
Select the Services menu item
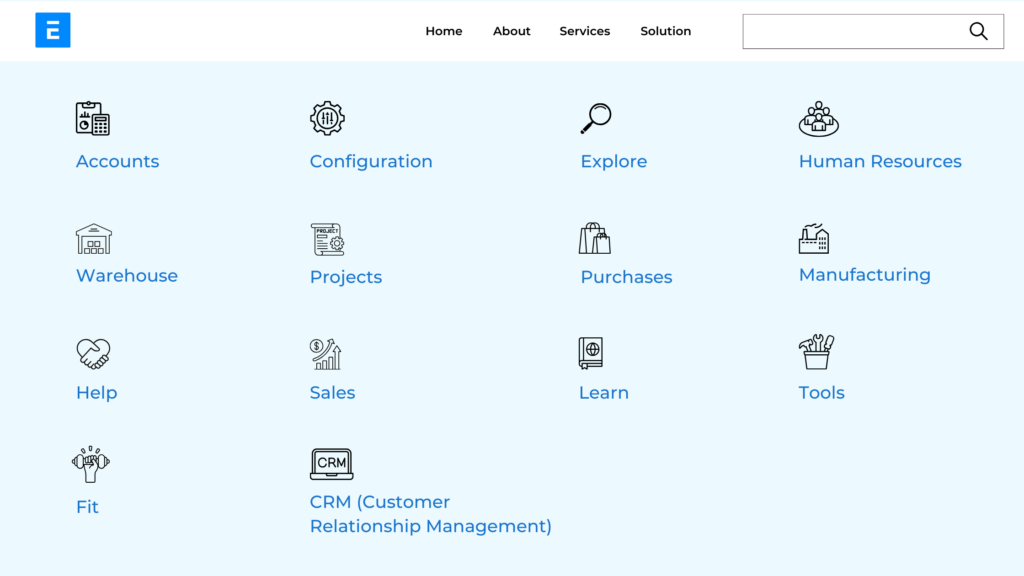coord(584,31)
